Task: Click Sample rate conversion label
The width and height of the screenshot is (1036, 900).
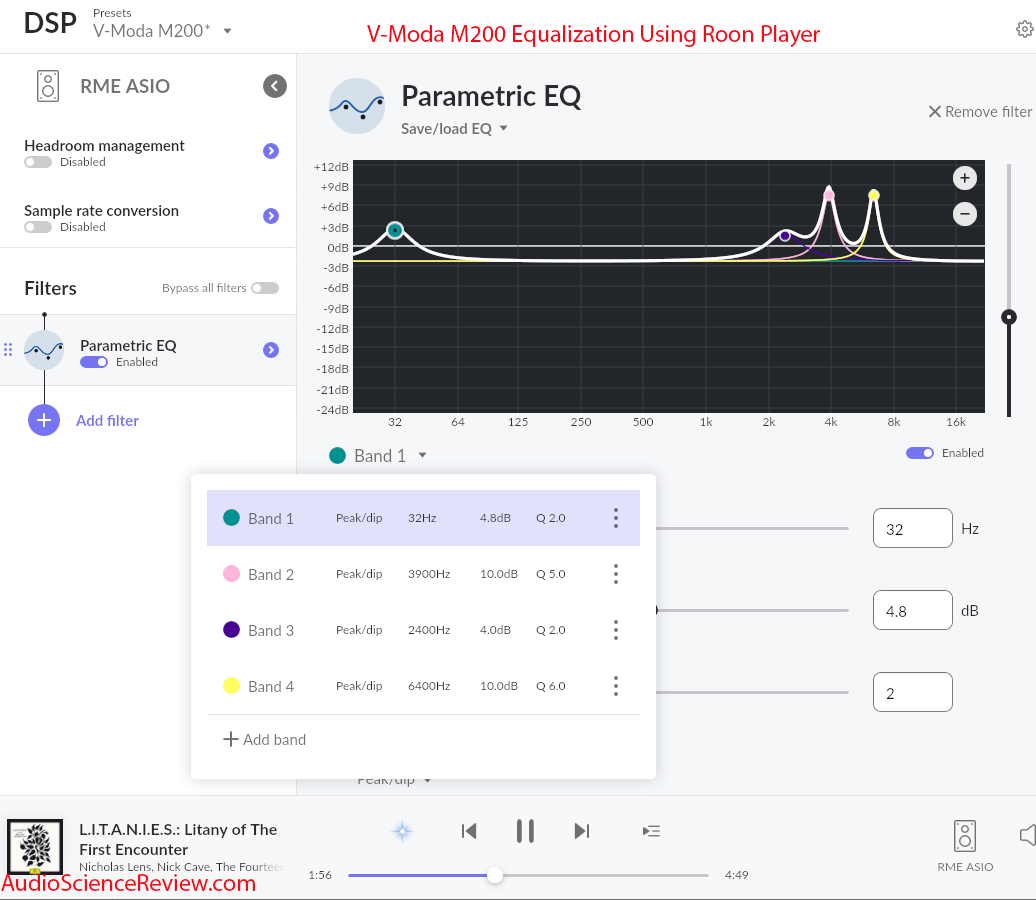Action: pyautogui.click(x=102, y=210)
